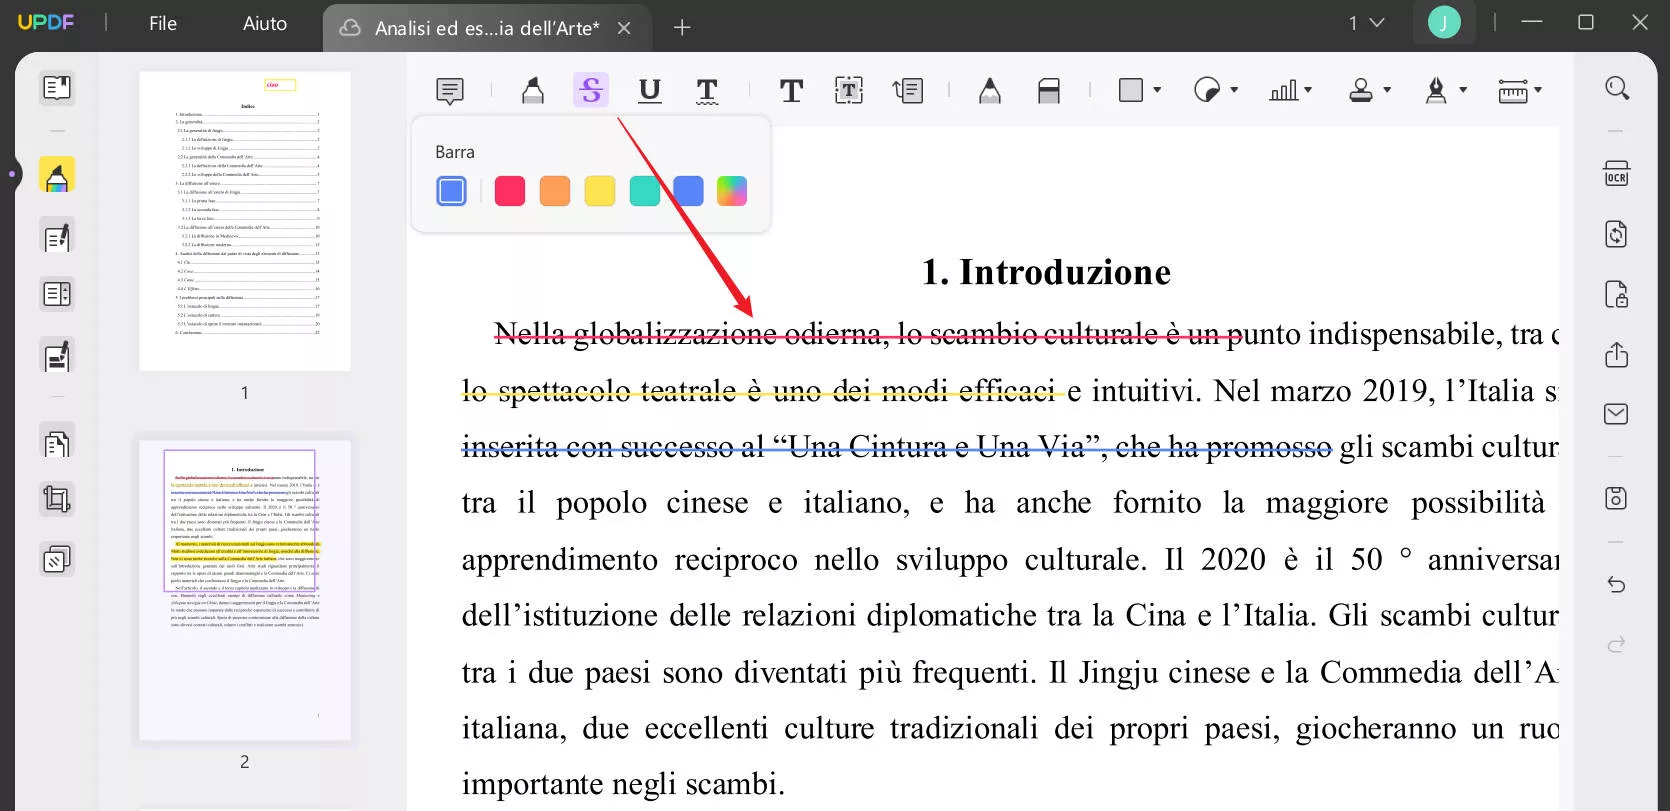1670x811 pixels.
Task: Click the heading 1. Introduzione
Action: [x=1046, y=272]
